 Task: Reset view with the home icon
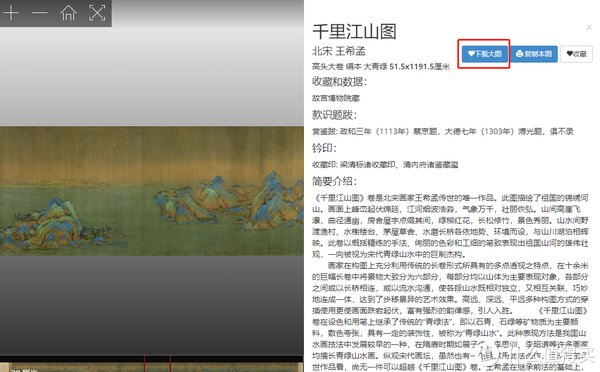click(68, 13)
